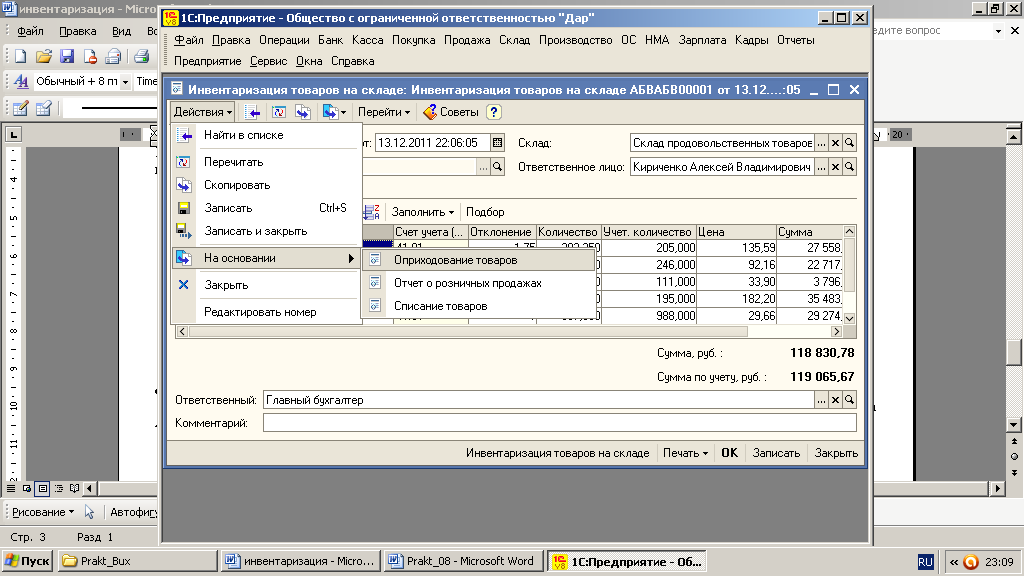This screenshot has height=576, width=1024.
Task: Click cell with price 182,20
Action: (736, 298)
